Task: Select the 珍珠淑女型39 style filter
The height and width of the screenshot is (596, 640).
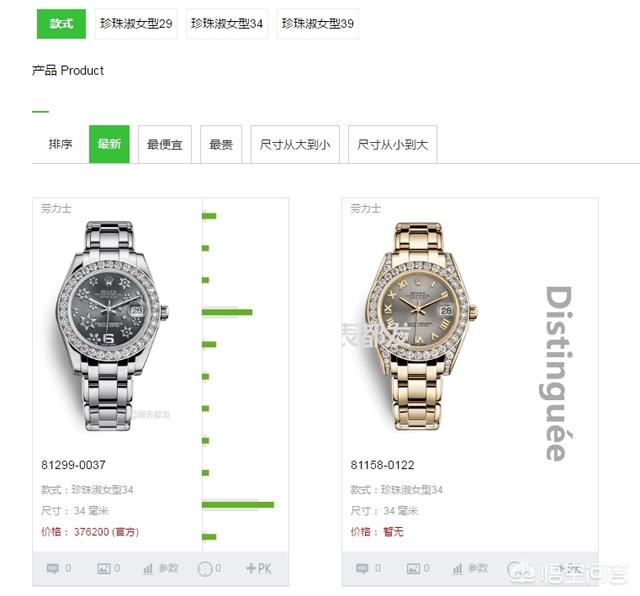Action: click(317, 24)
